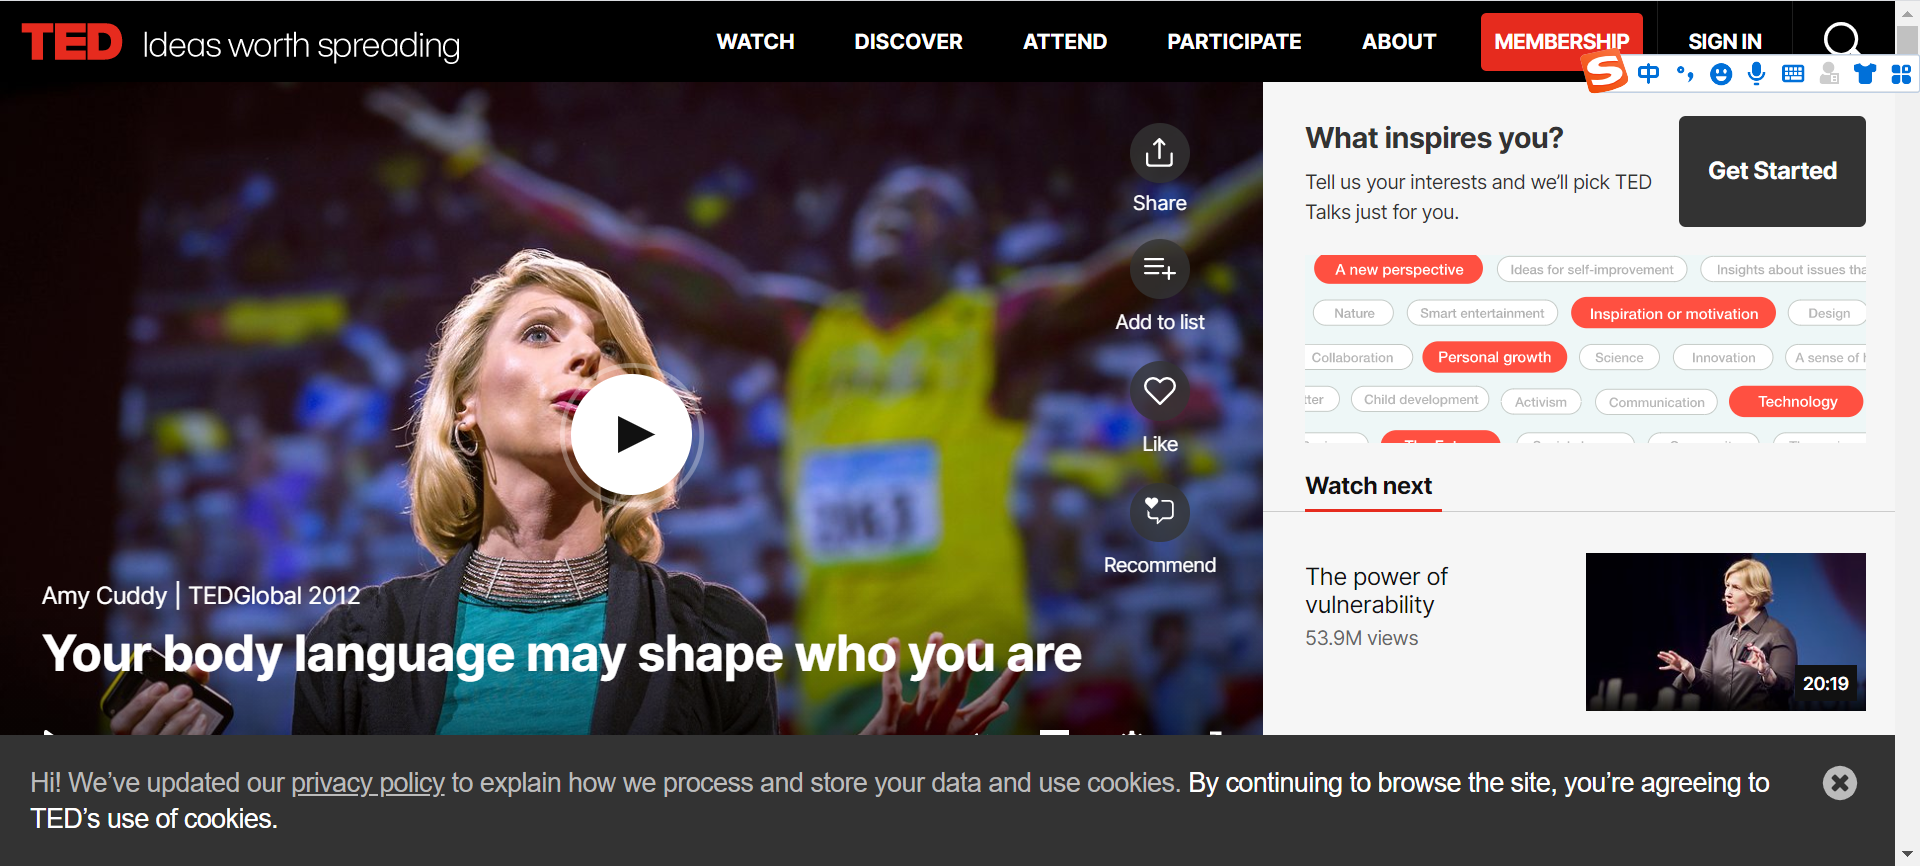Open the soft keyboard icon in IME bar
Image resolution: width=1920 pixels, height=866 pixels.
pyautogui.click(x=1793, y=74)
